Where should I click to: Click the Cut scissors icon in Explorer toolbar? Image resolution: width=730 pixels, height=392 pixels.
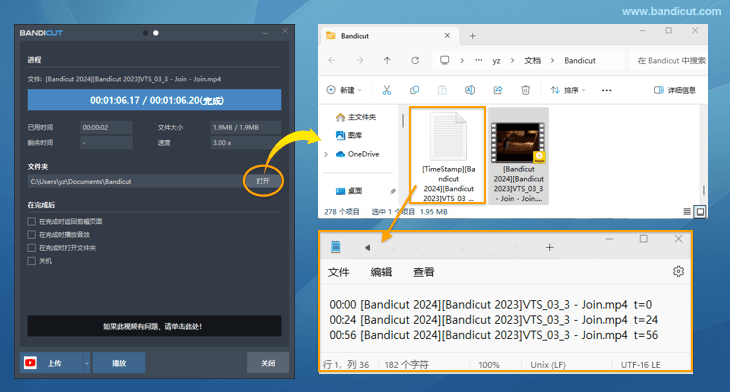(386, 90)
